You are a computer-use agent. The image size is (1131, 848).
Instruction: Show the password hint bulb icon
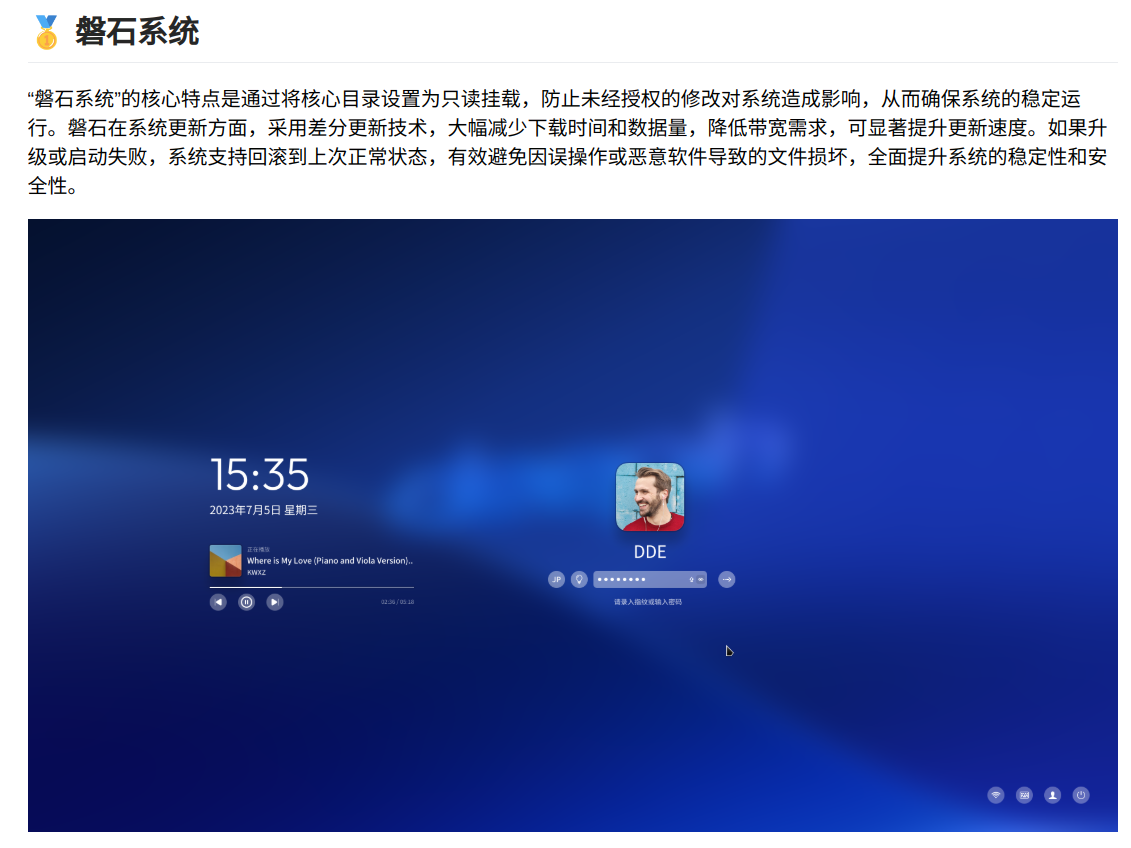[579, 580]
